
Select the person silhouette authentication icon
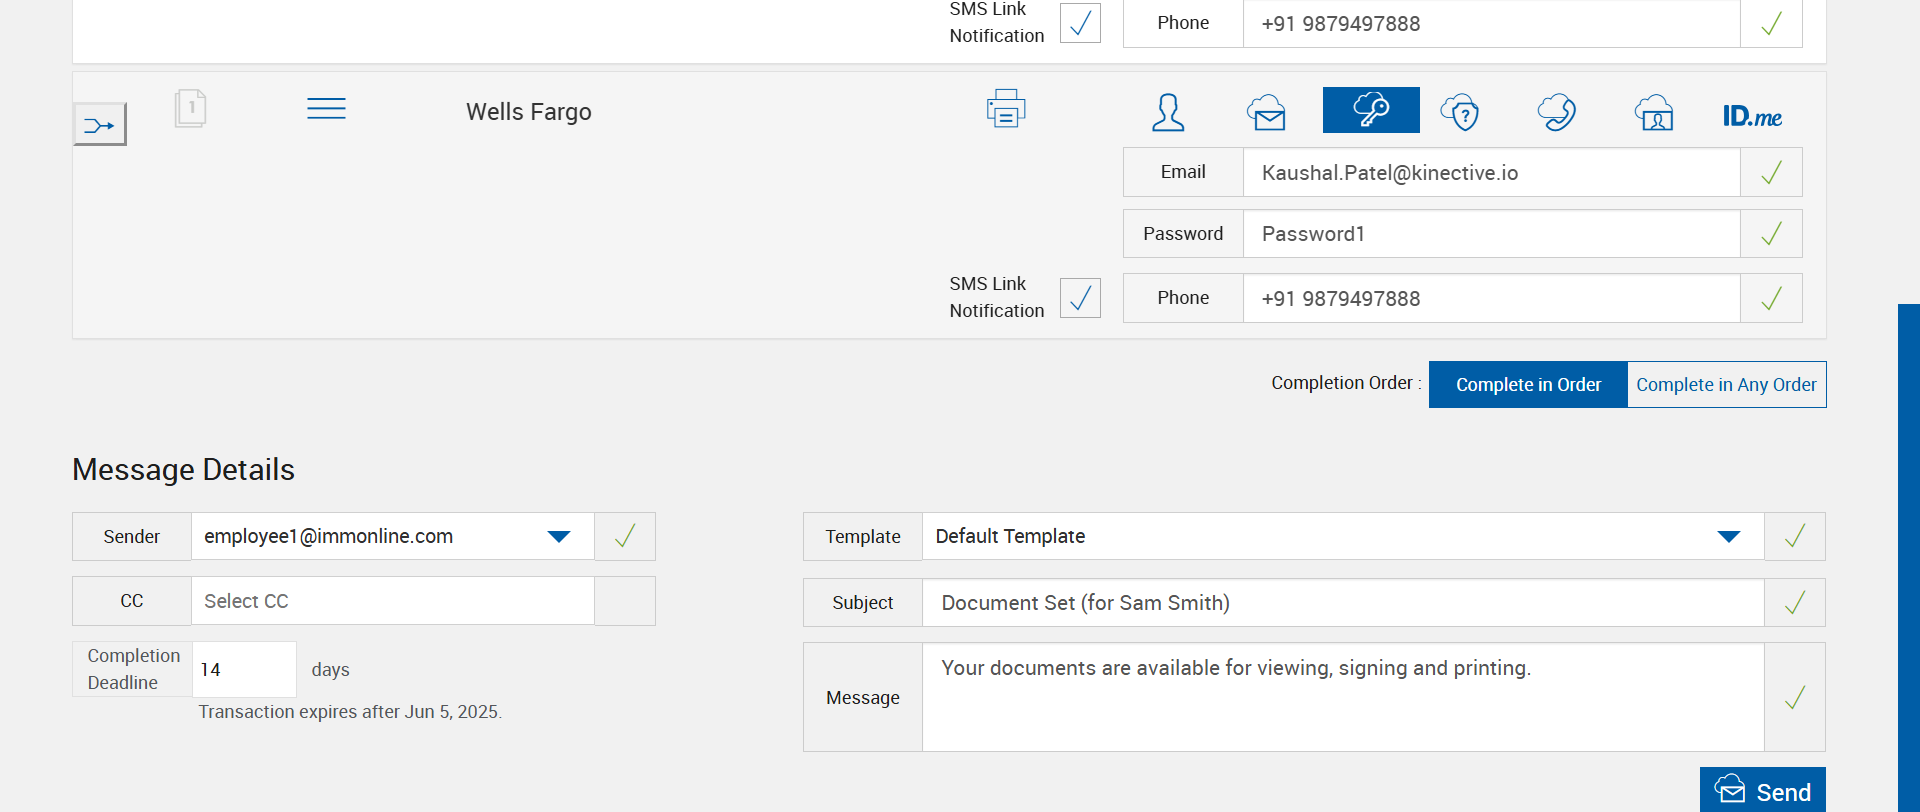tap(1167, 112)
